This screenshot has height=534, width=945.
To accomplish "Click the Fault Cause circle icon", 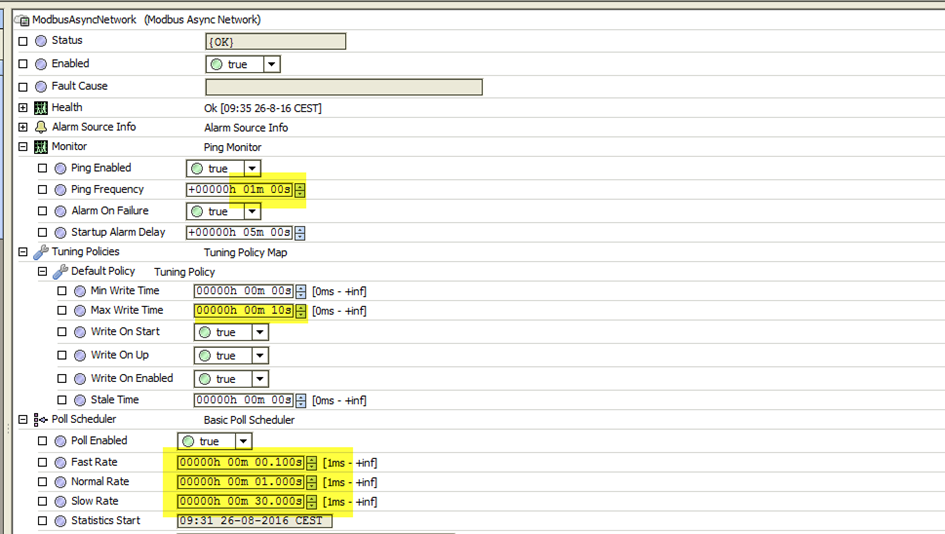I will pyautogui.click(x=41, y=87).
